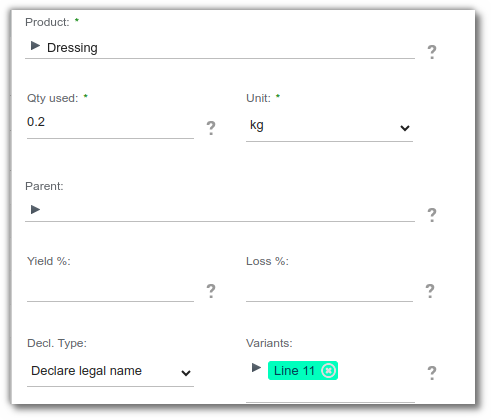The width and height of the screenshot is (491, 420).
Task: Expand the Variants suggestion arrow
Action: point(256,367)
